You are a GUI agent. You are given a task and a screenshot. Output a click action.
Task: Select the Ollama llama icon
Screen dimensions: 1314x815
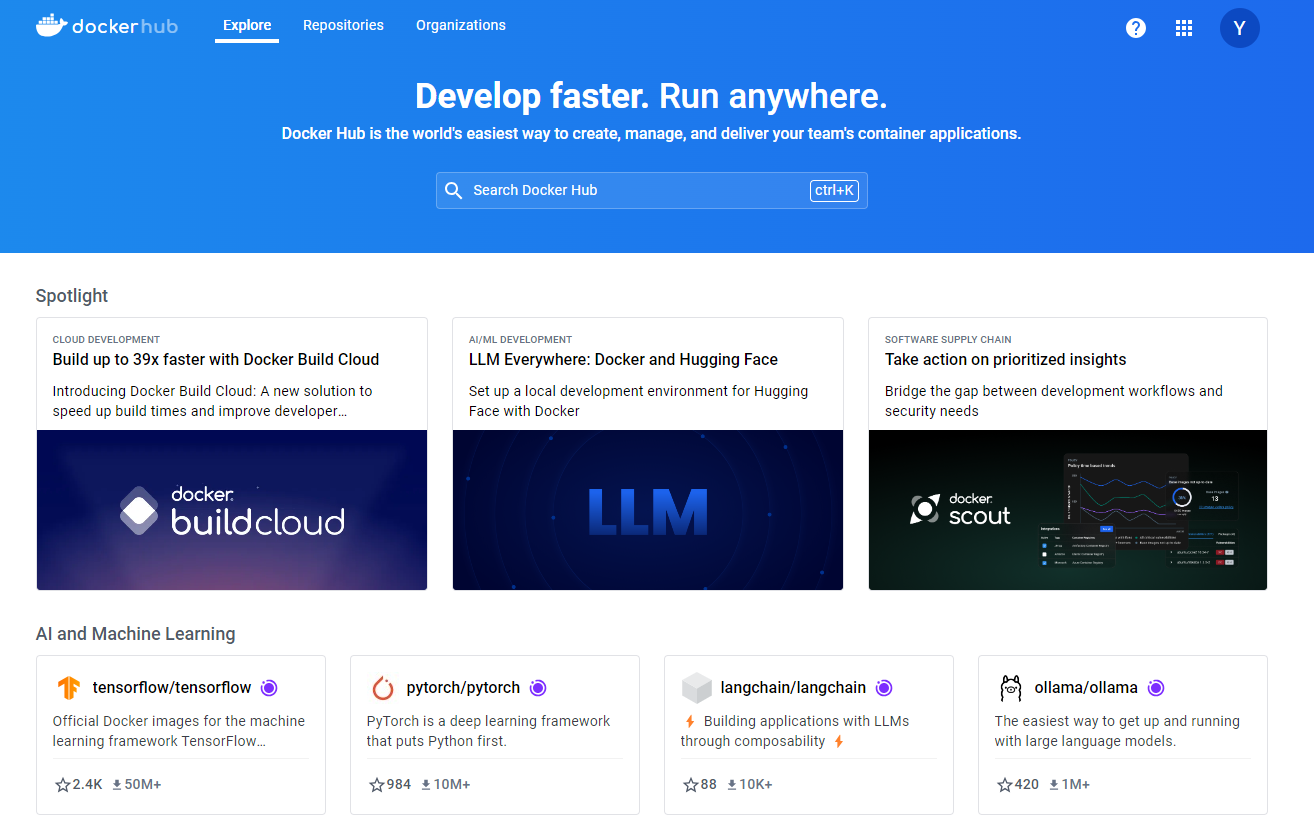1009,687
